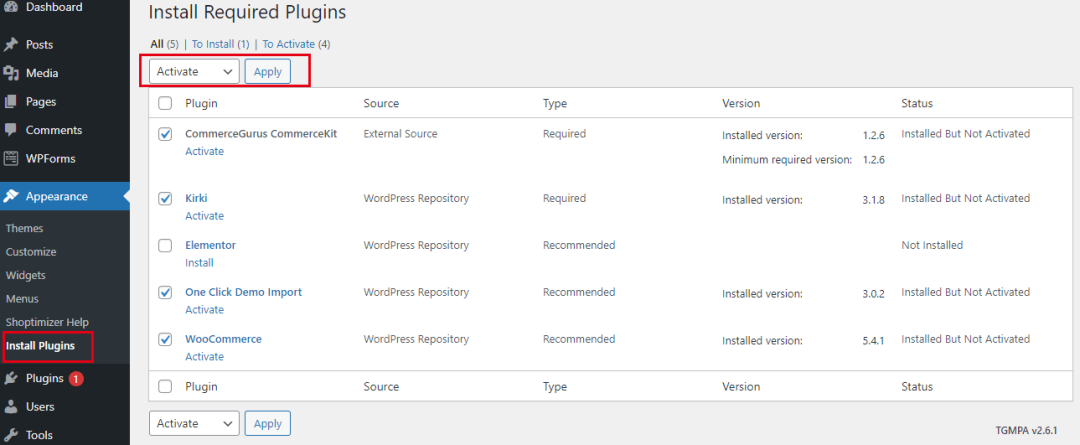Filter plugins by To Install tab
The height and width of the screenshot is (445, 1080).
click(x=213, y=44)
